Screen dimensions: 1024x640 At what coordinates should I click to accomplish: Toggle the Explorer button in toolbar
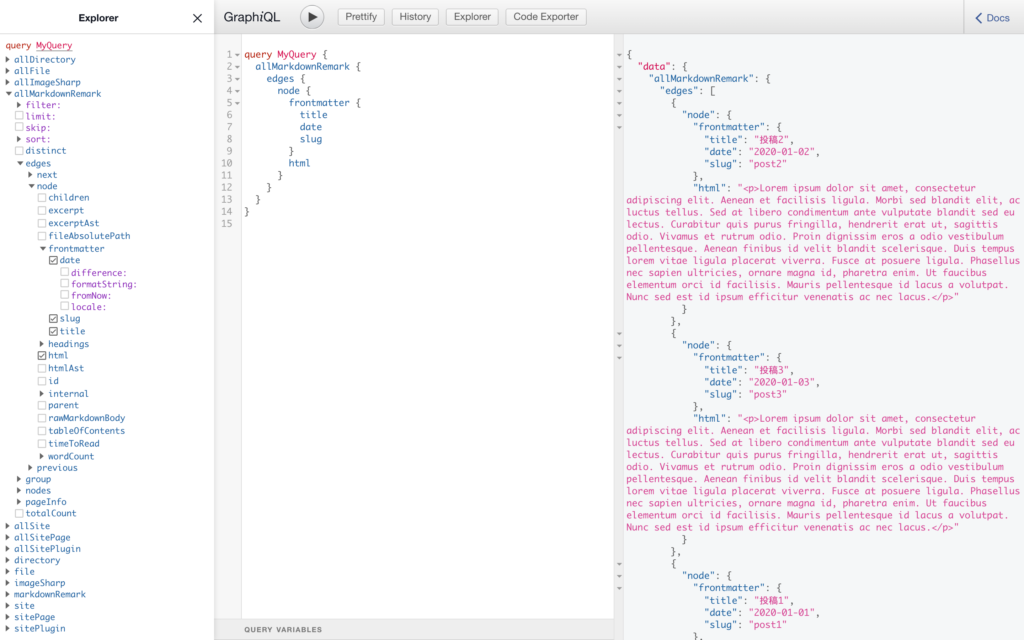tap(472, 17)
